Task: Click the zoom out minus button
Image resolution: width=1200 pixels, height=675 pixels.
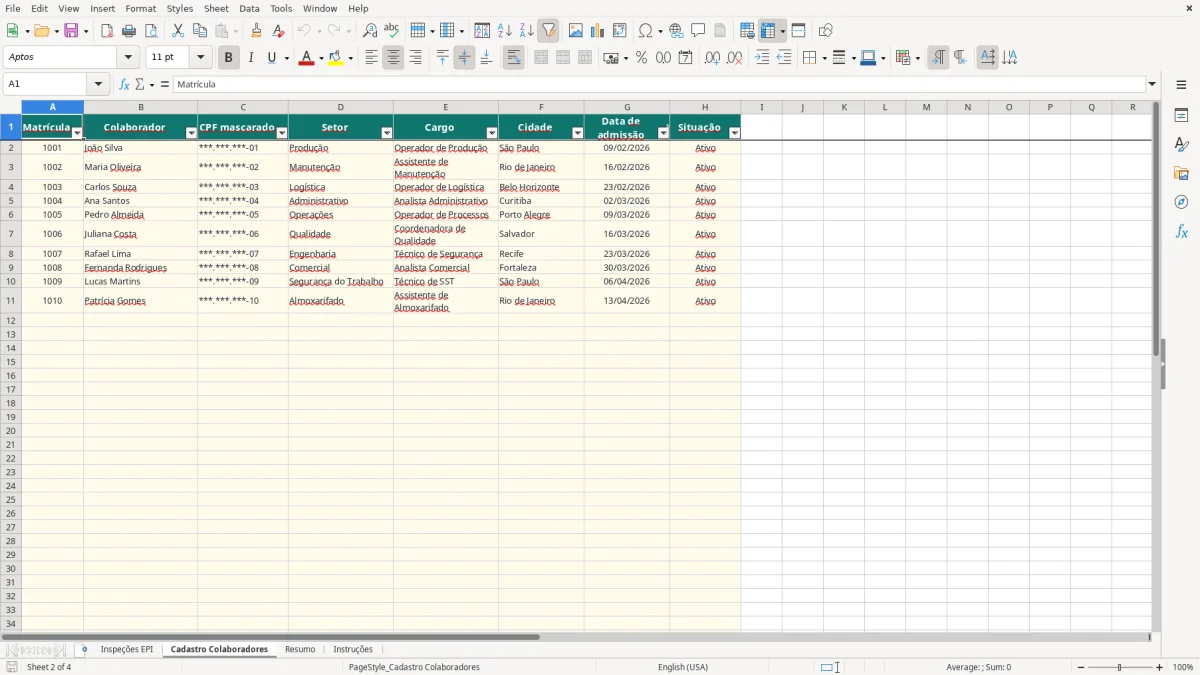Action: (x=1081, y=667)
